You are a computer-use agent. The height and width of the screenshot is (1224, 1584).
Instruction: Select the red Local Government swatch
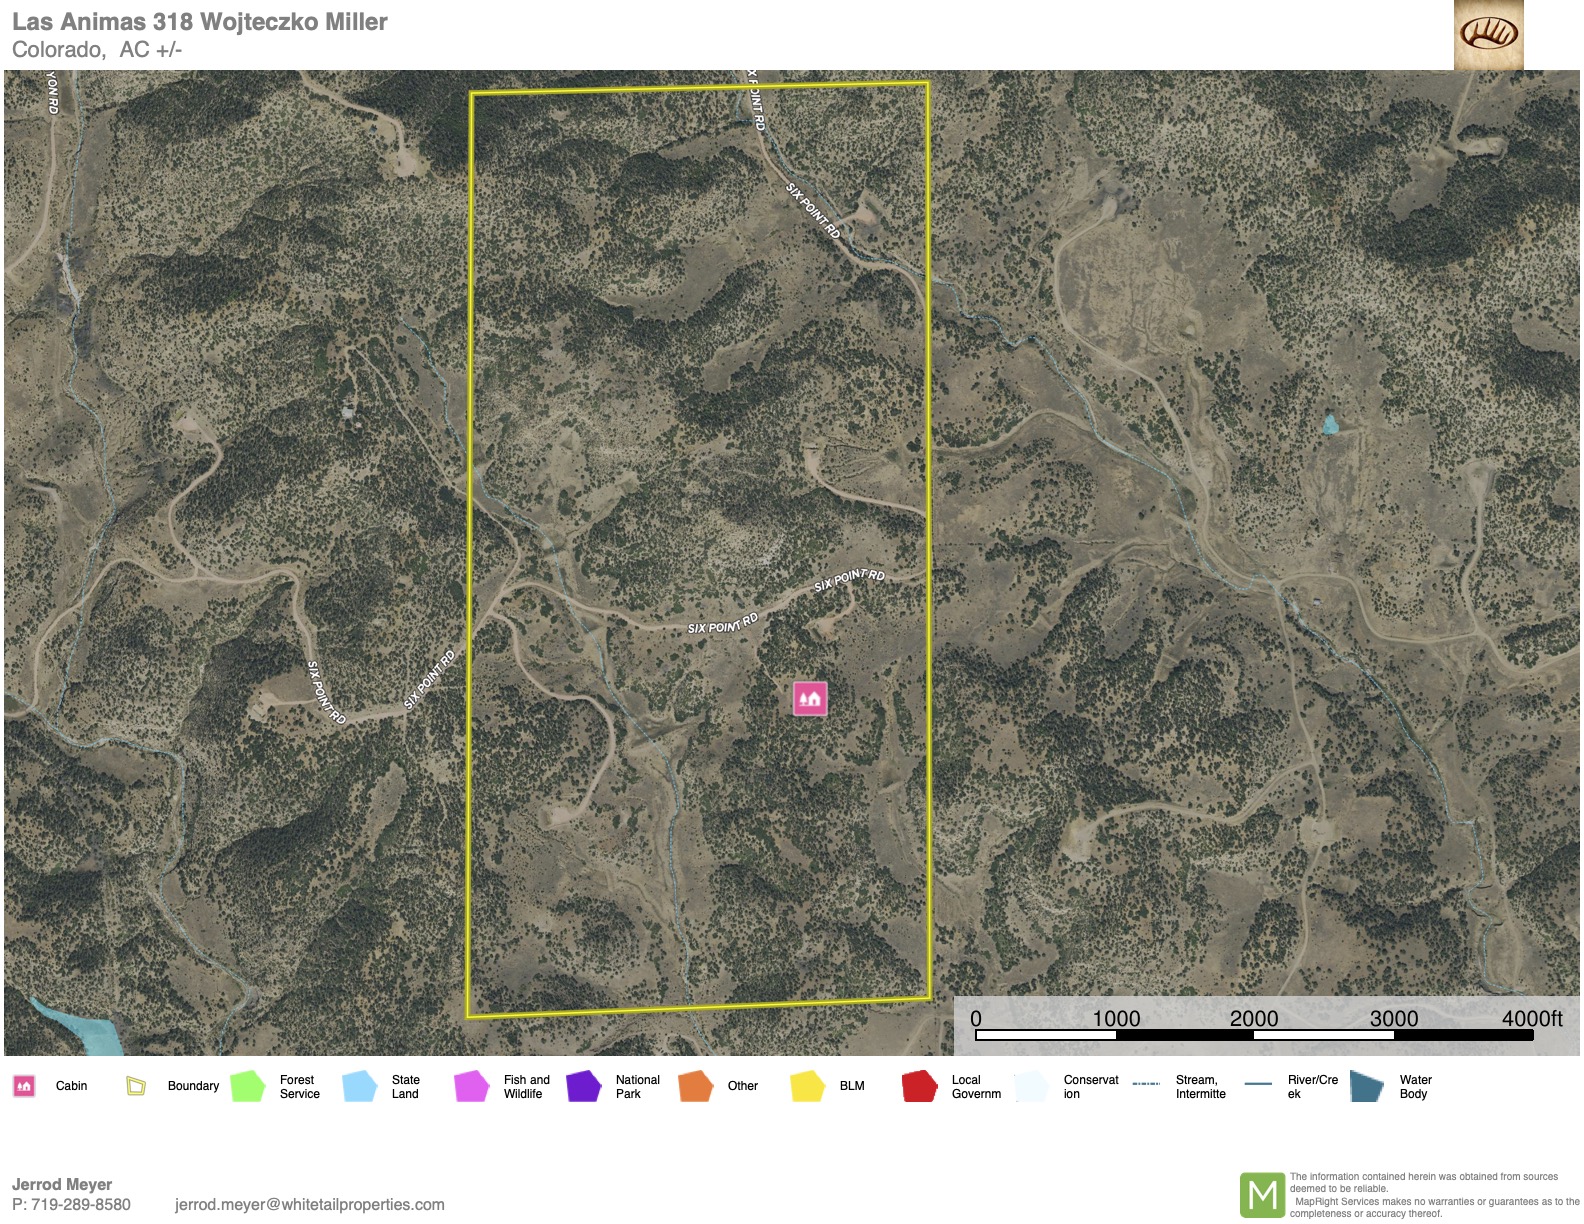(919, 1086)
